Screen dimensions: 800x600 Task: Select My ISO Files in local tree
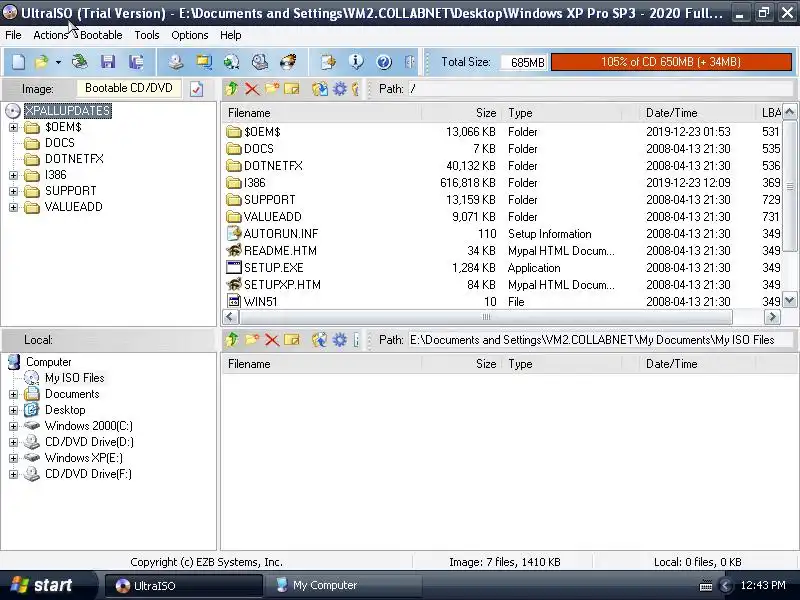click(74, 378)
